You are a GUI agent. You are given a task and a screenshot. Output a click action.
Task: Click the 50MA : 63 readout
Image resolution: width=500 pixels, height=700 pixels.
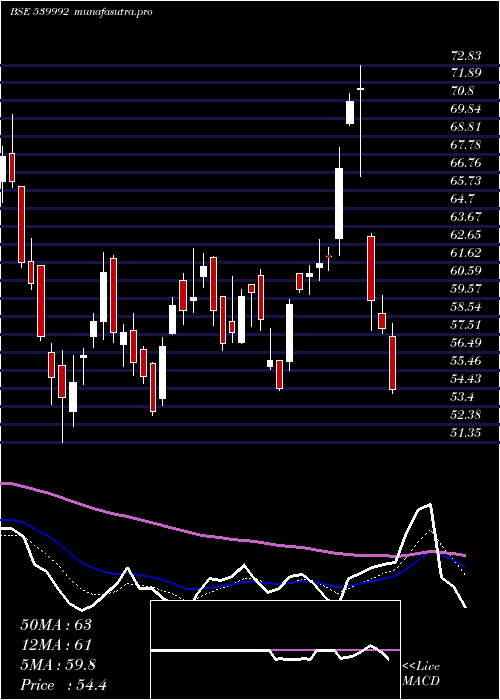[x=56, y=624]
